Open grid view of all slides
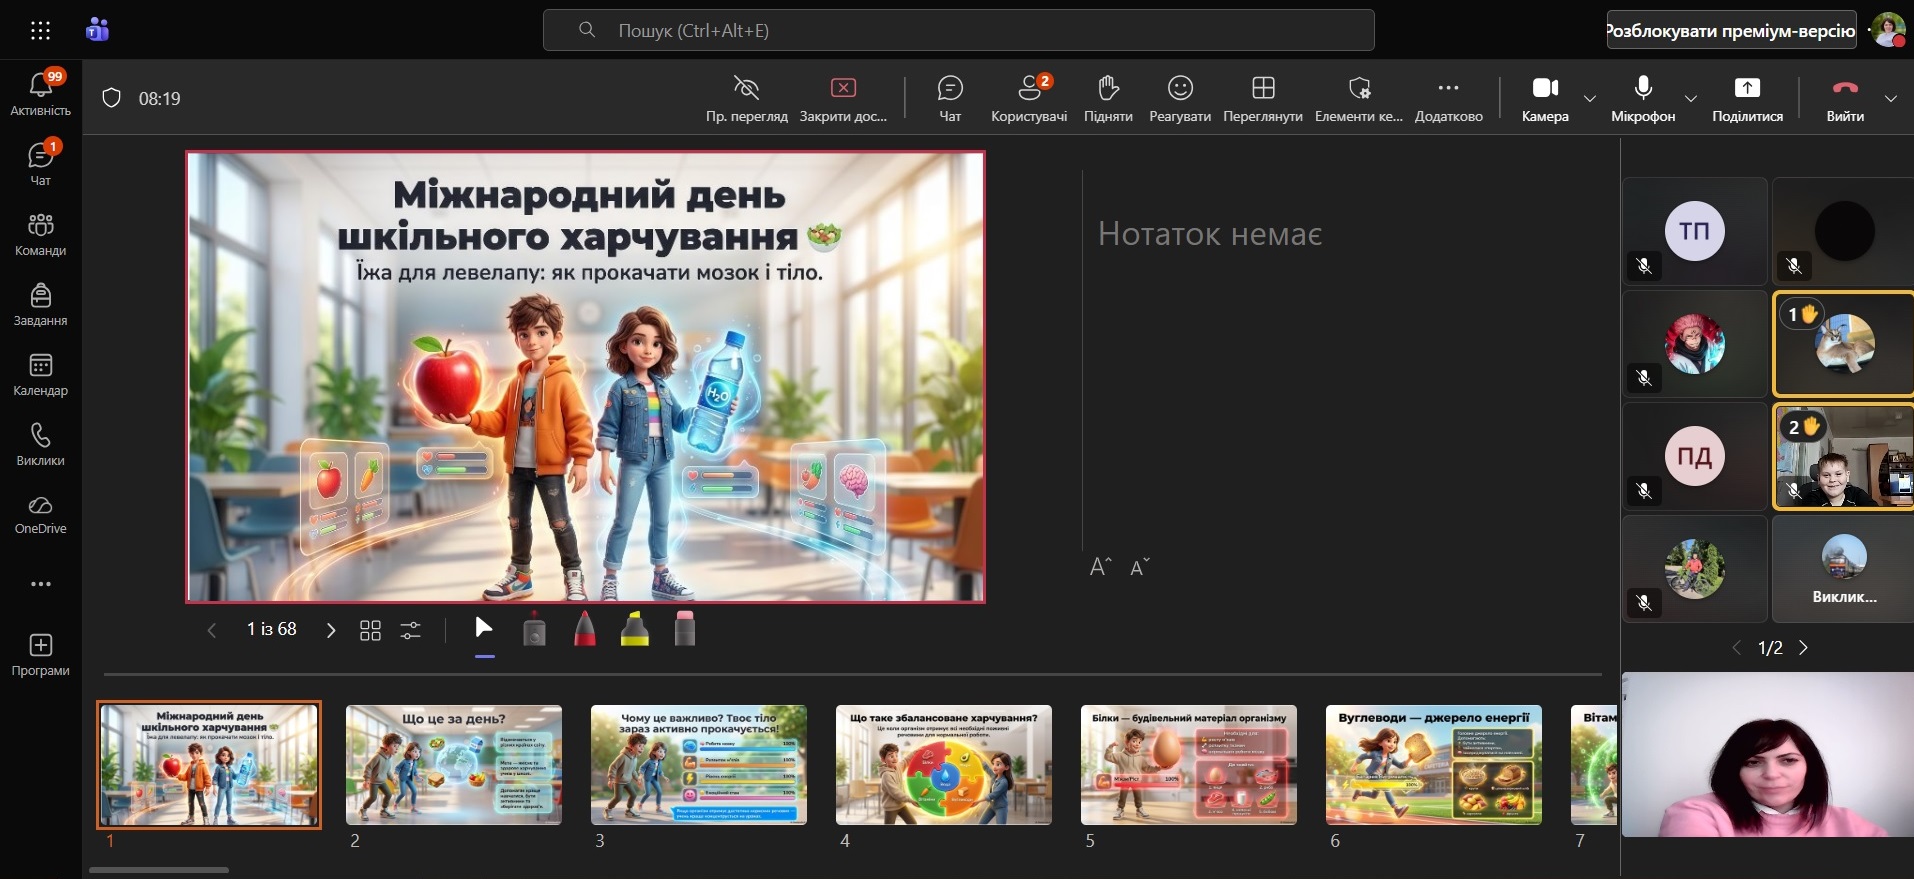Viewport: 1914px width, 879px height. coord(370,630)
